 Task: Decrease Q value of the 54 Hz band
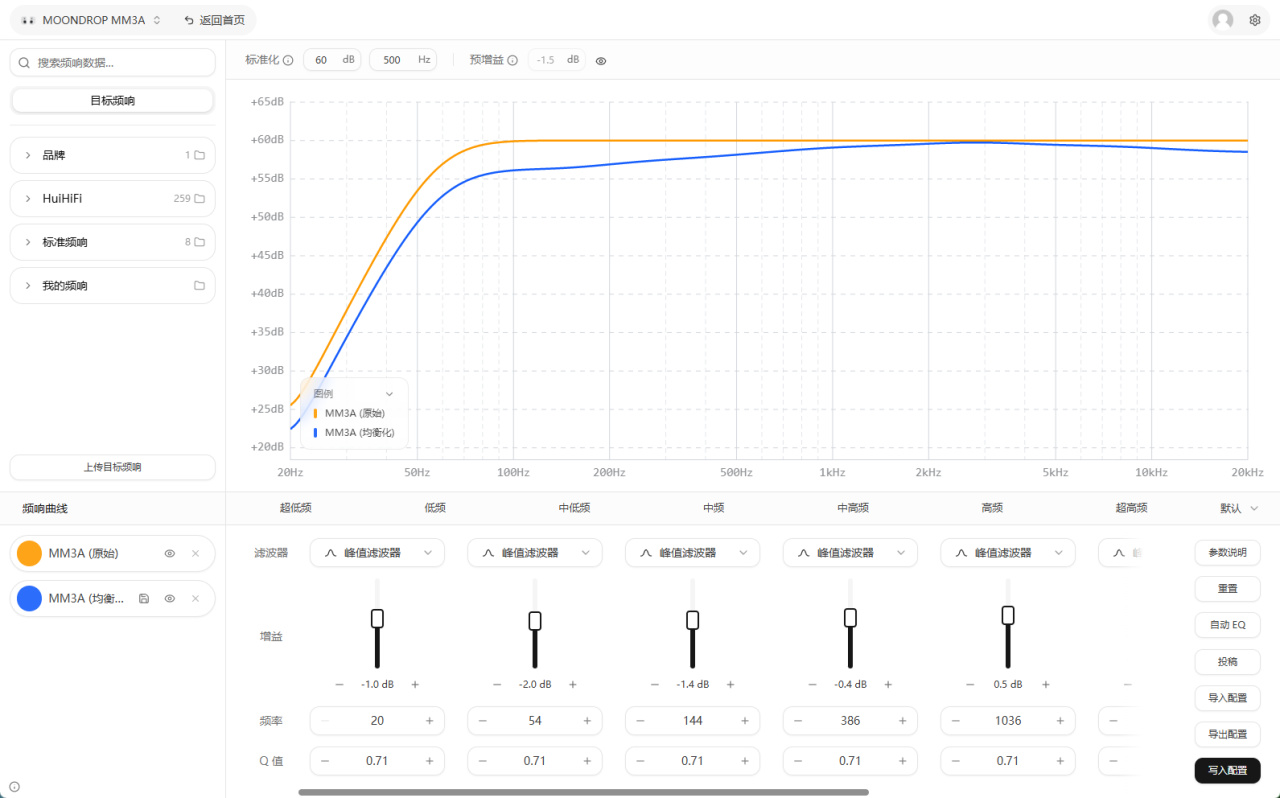pyautogui.click(x=483, y=761)
